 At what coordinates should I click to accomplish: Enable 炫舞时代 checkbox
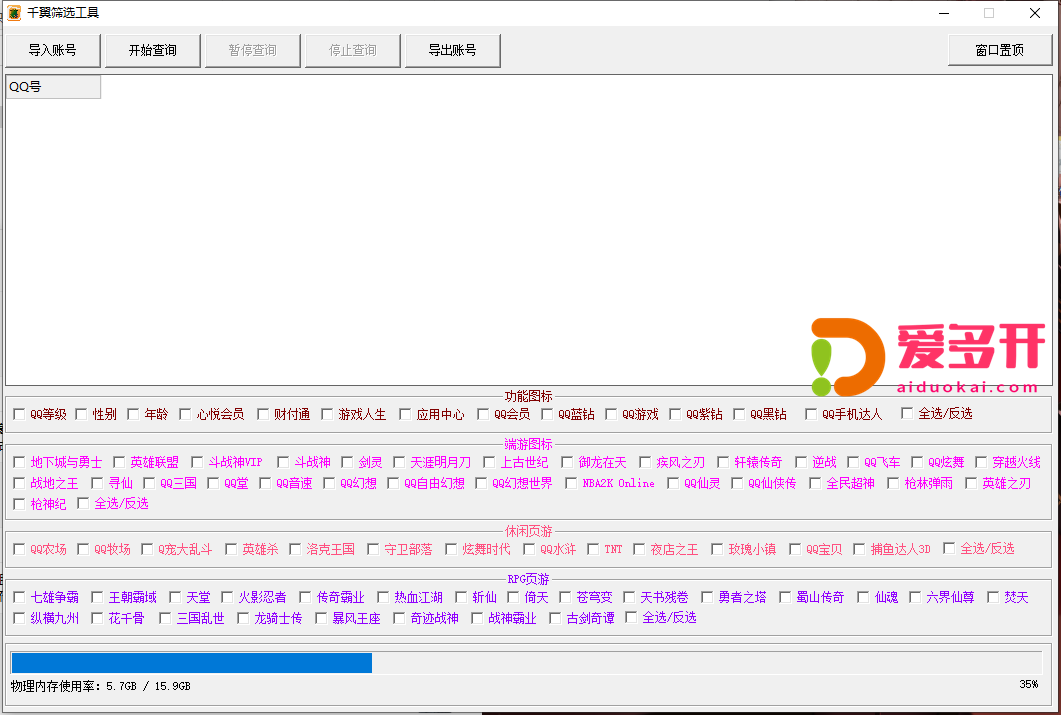pos(451,549)
